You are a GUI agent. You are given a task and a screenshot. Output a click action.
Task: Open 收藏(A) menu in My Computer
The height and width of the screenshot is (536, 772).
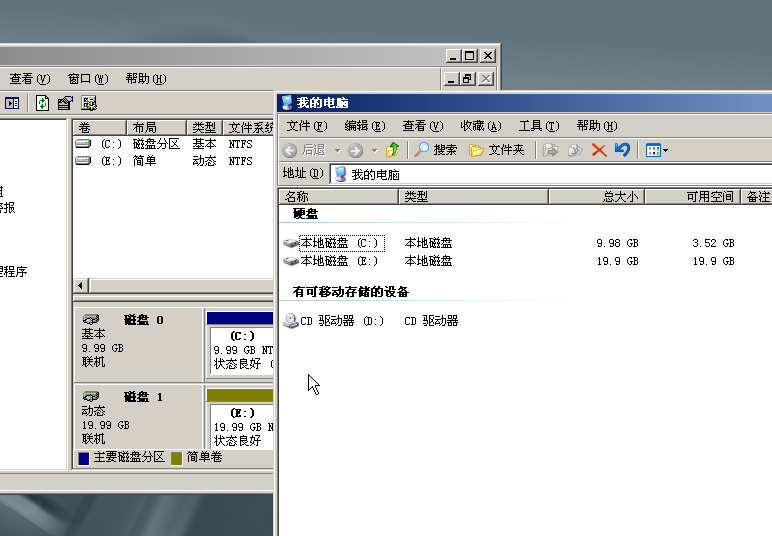481,126
